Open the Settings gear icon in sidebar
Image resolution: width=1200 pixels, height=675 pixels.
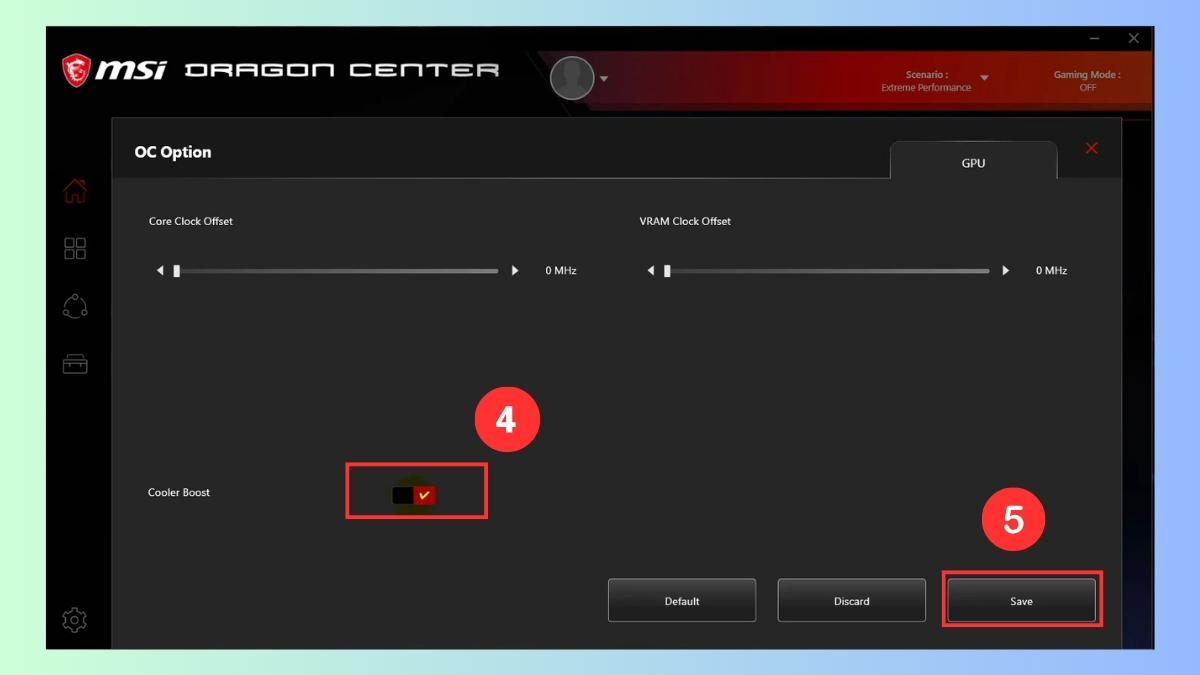(x=74, y=620)
